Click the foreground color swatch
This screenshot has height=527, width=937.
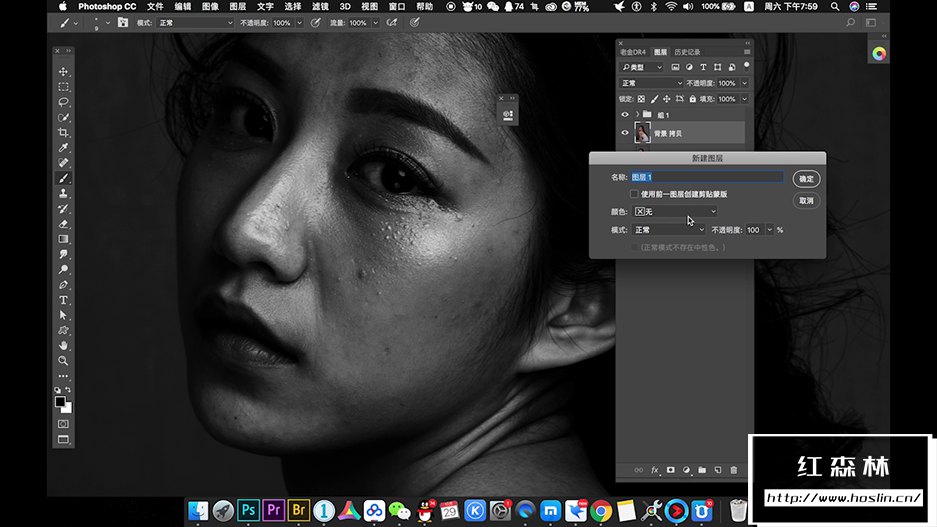(x=60, y=401)
